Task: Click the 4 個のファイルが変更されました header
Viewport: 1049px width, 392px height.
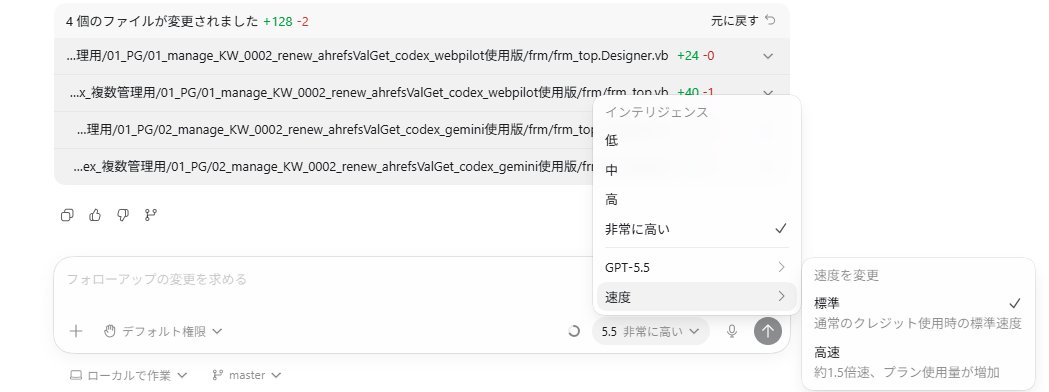Action: click(162, 21)
